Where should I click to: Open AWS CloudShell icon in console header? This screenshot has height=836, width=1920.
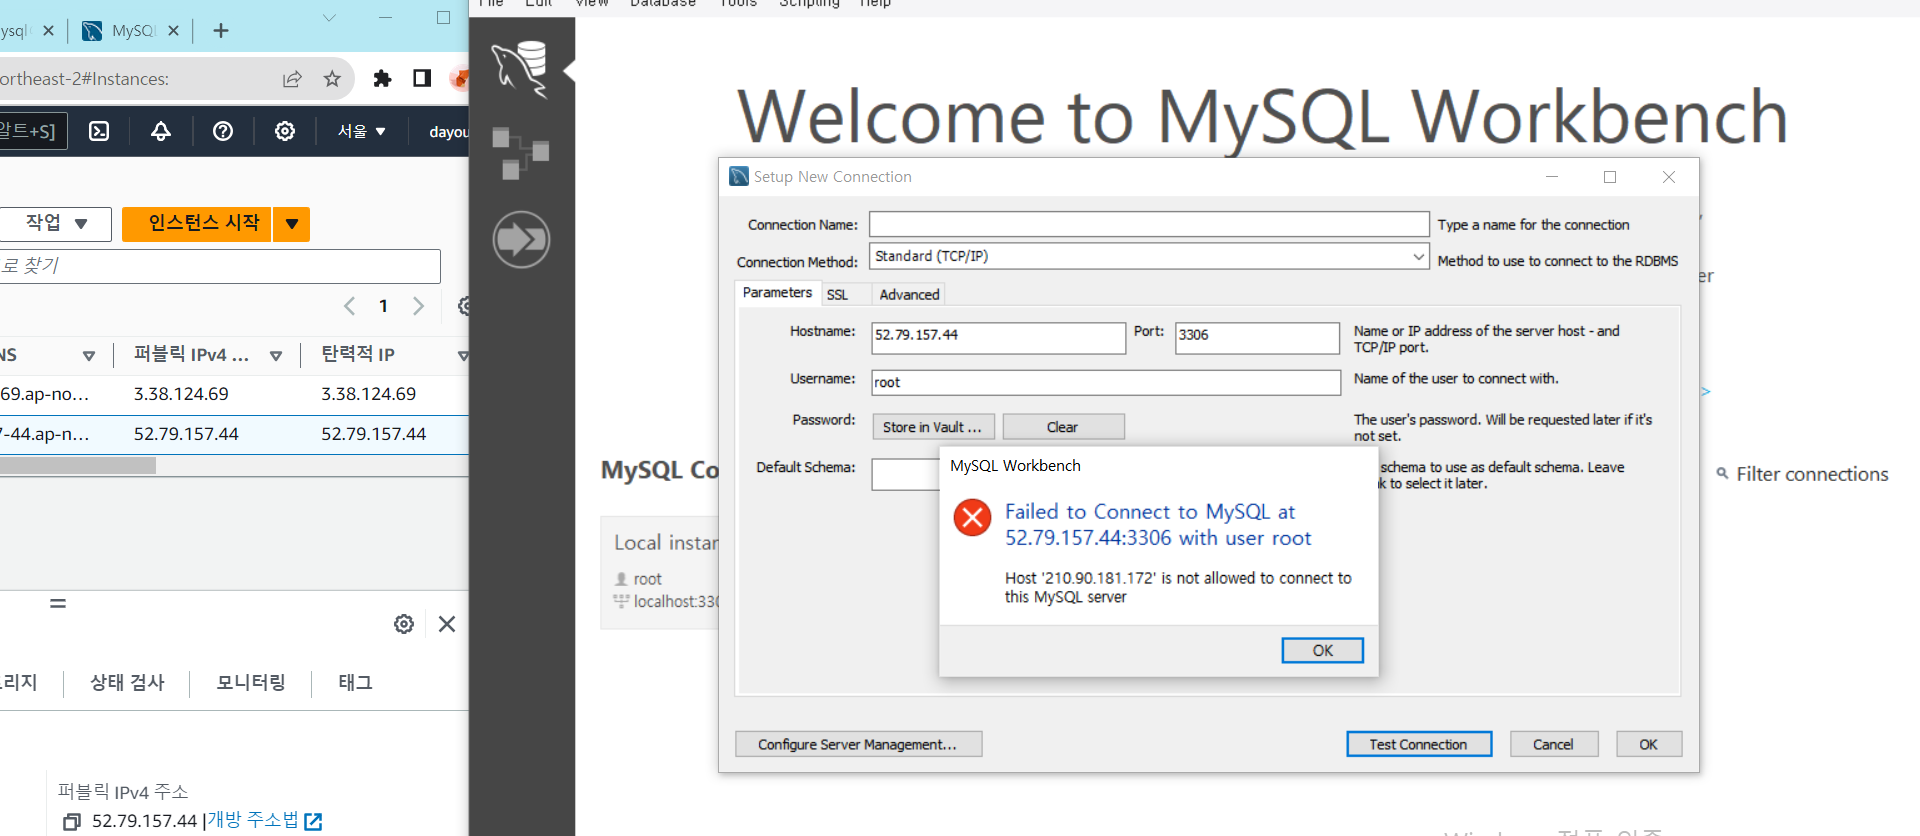tap(99, 131)
